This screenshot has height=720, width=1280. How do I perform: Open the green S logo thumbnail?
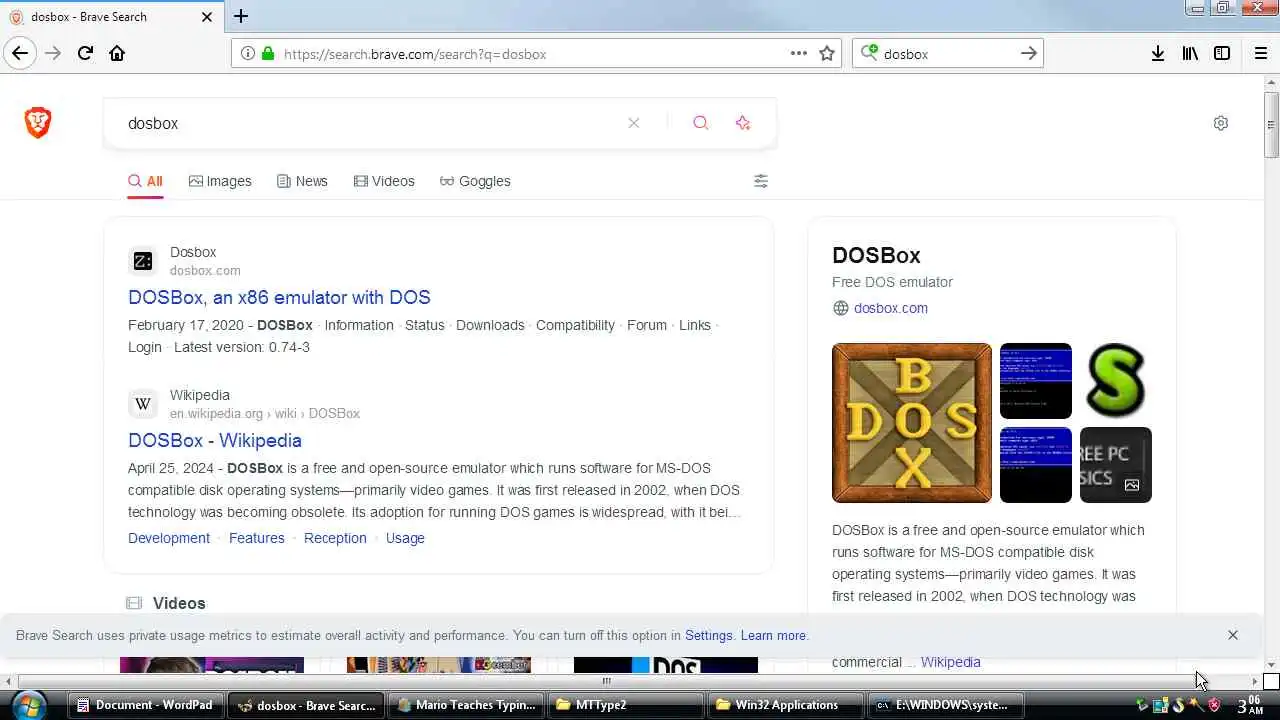(1116, 381)
